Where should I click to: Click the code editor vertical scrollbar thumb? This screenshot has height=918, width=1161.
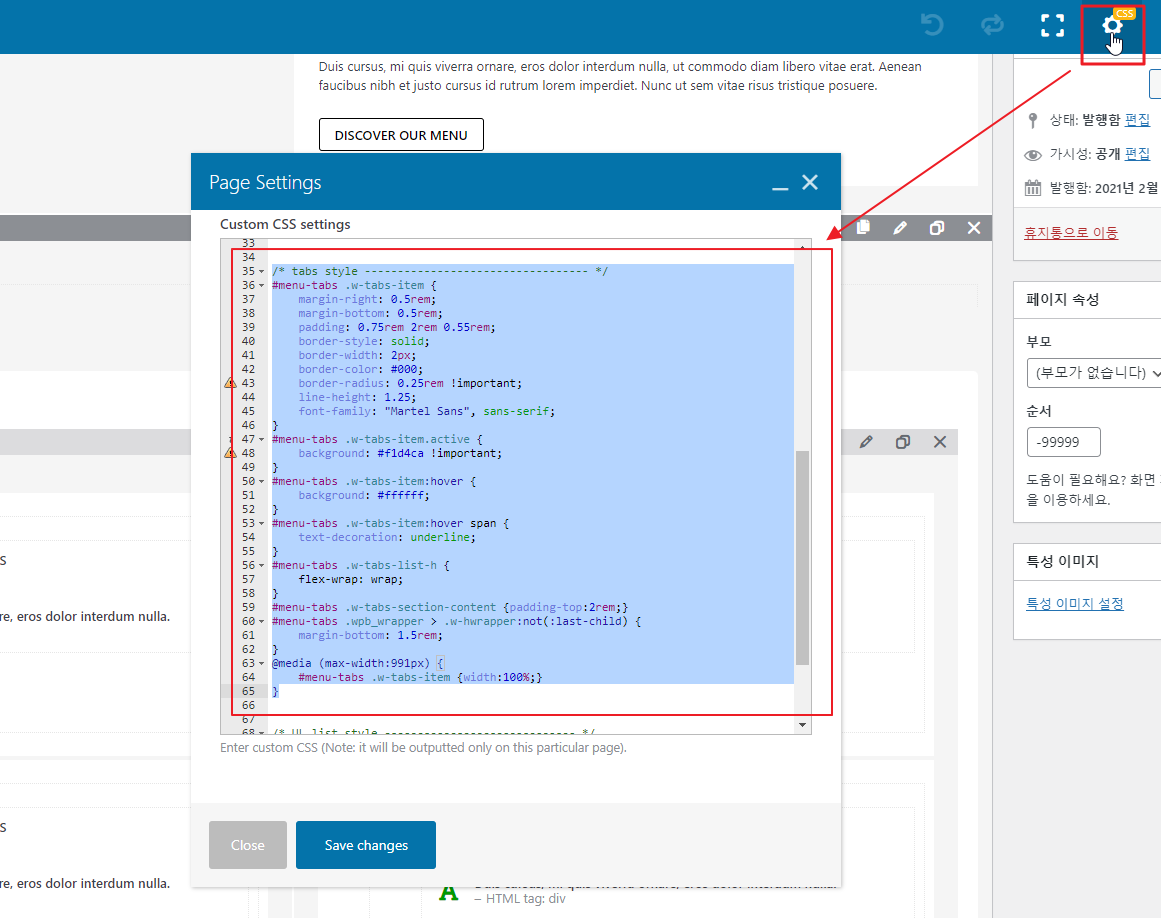coord(802,557)
